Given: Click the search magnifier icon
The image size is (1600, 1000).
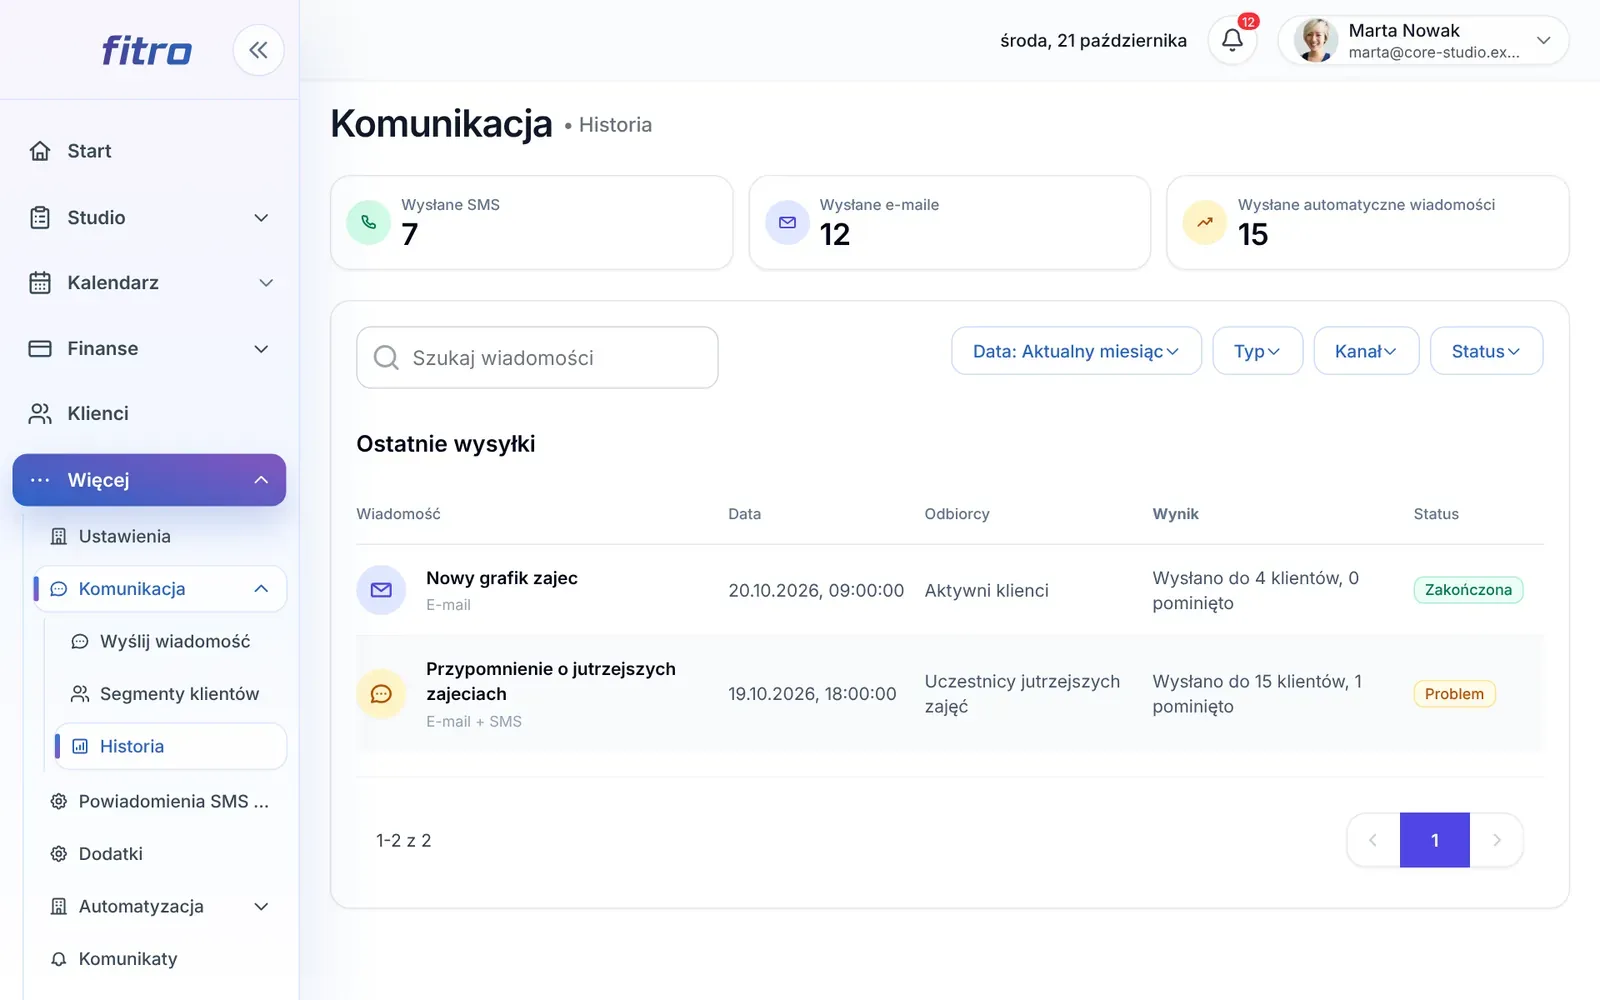Looking at the screenshot, I should (386, 357).
